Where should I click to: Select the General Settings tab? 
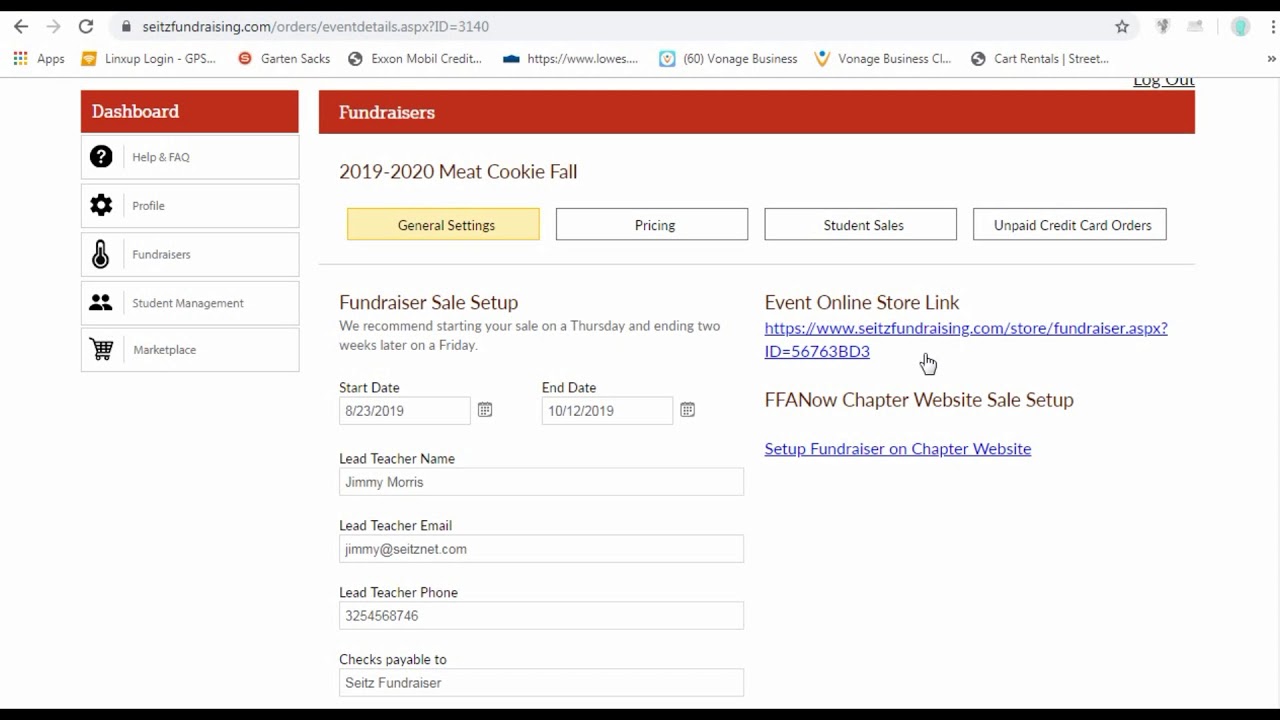tap(443, 225)
